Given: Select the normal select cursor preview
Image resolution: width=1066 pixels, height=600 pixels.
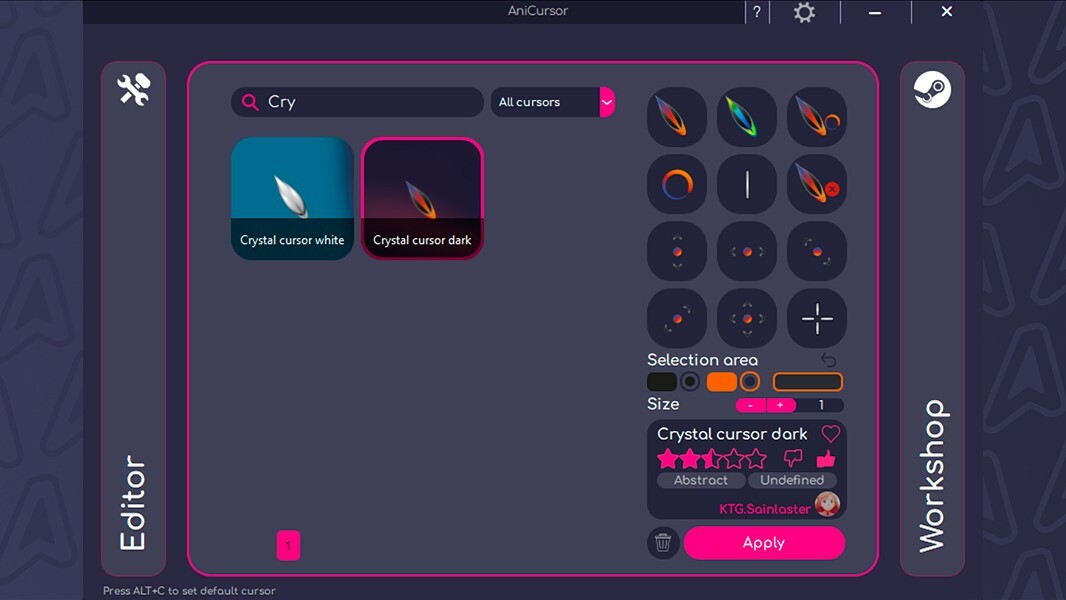Looking at the screenshot, I should (x=677, y=117).
